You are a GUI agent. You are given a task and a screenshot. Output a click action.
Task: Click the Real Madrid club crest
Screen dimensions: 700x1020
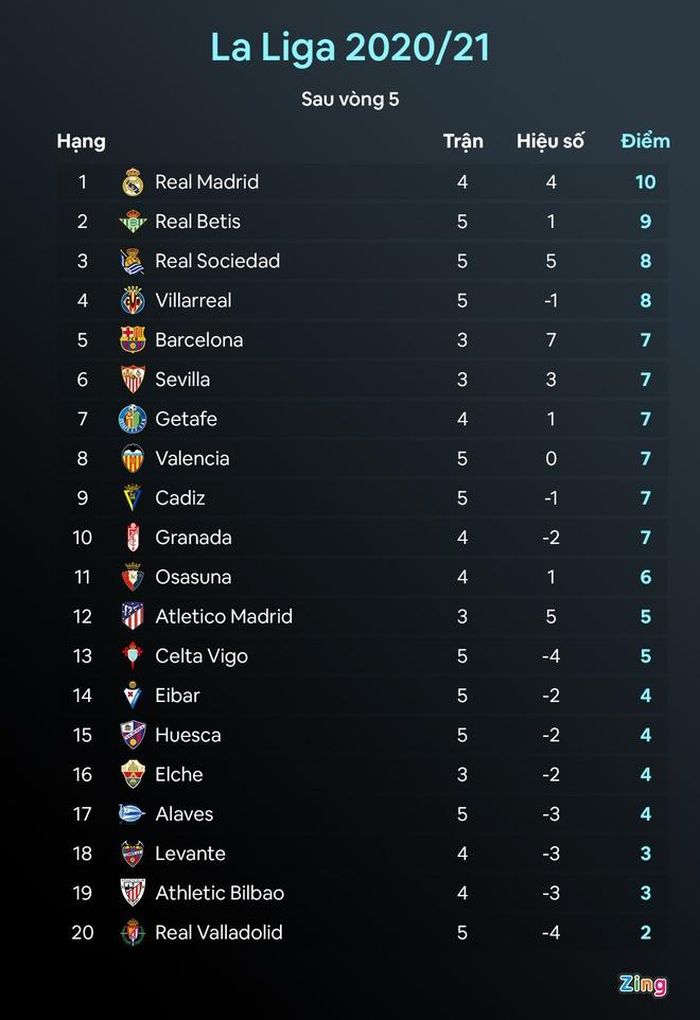pyautogui.click(x=133, y=182)
